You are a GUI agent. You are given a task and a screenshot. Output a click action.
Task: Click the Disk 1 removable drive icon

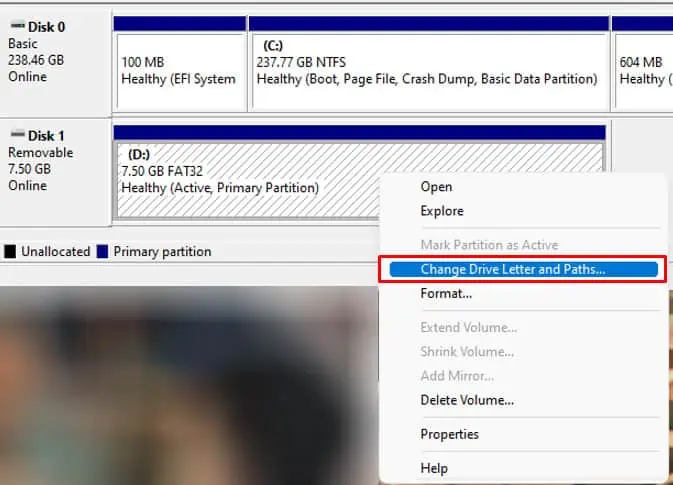tap(18, 134)
